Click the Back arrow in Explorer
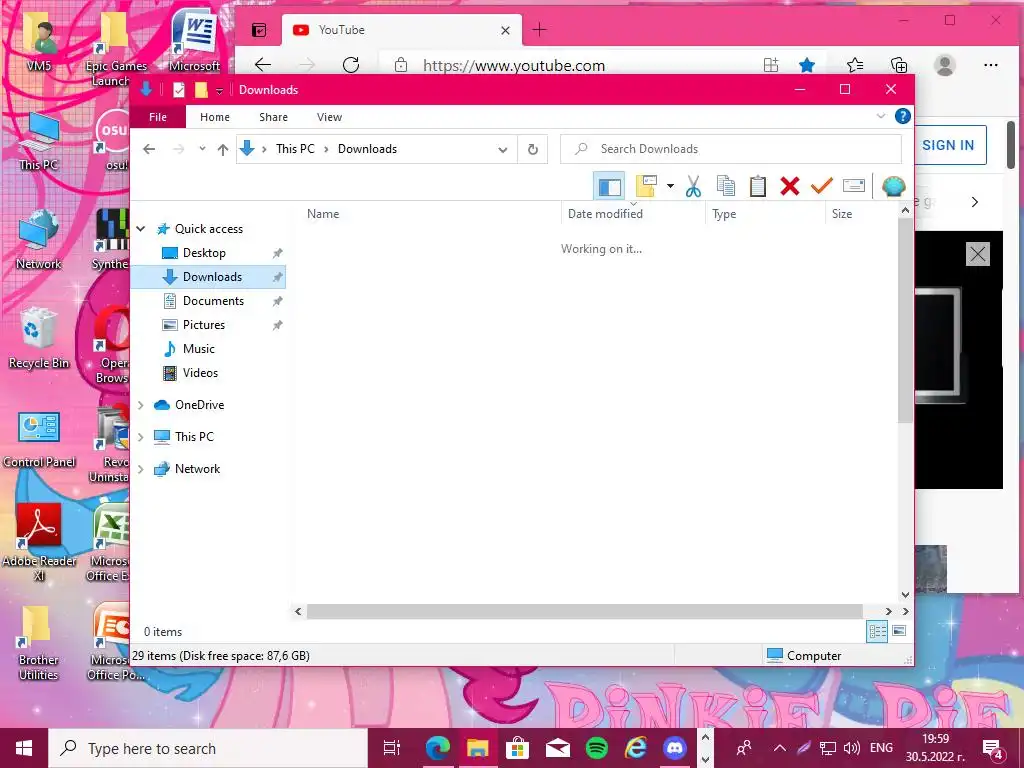This screenshot has width=1024, height=768. tap(149, 149)
